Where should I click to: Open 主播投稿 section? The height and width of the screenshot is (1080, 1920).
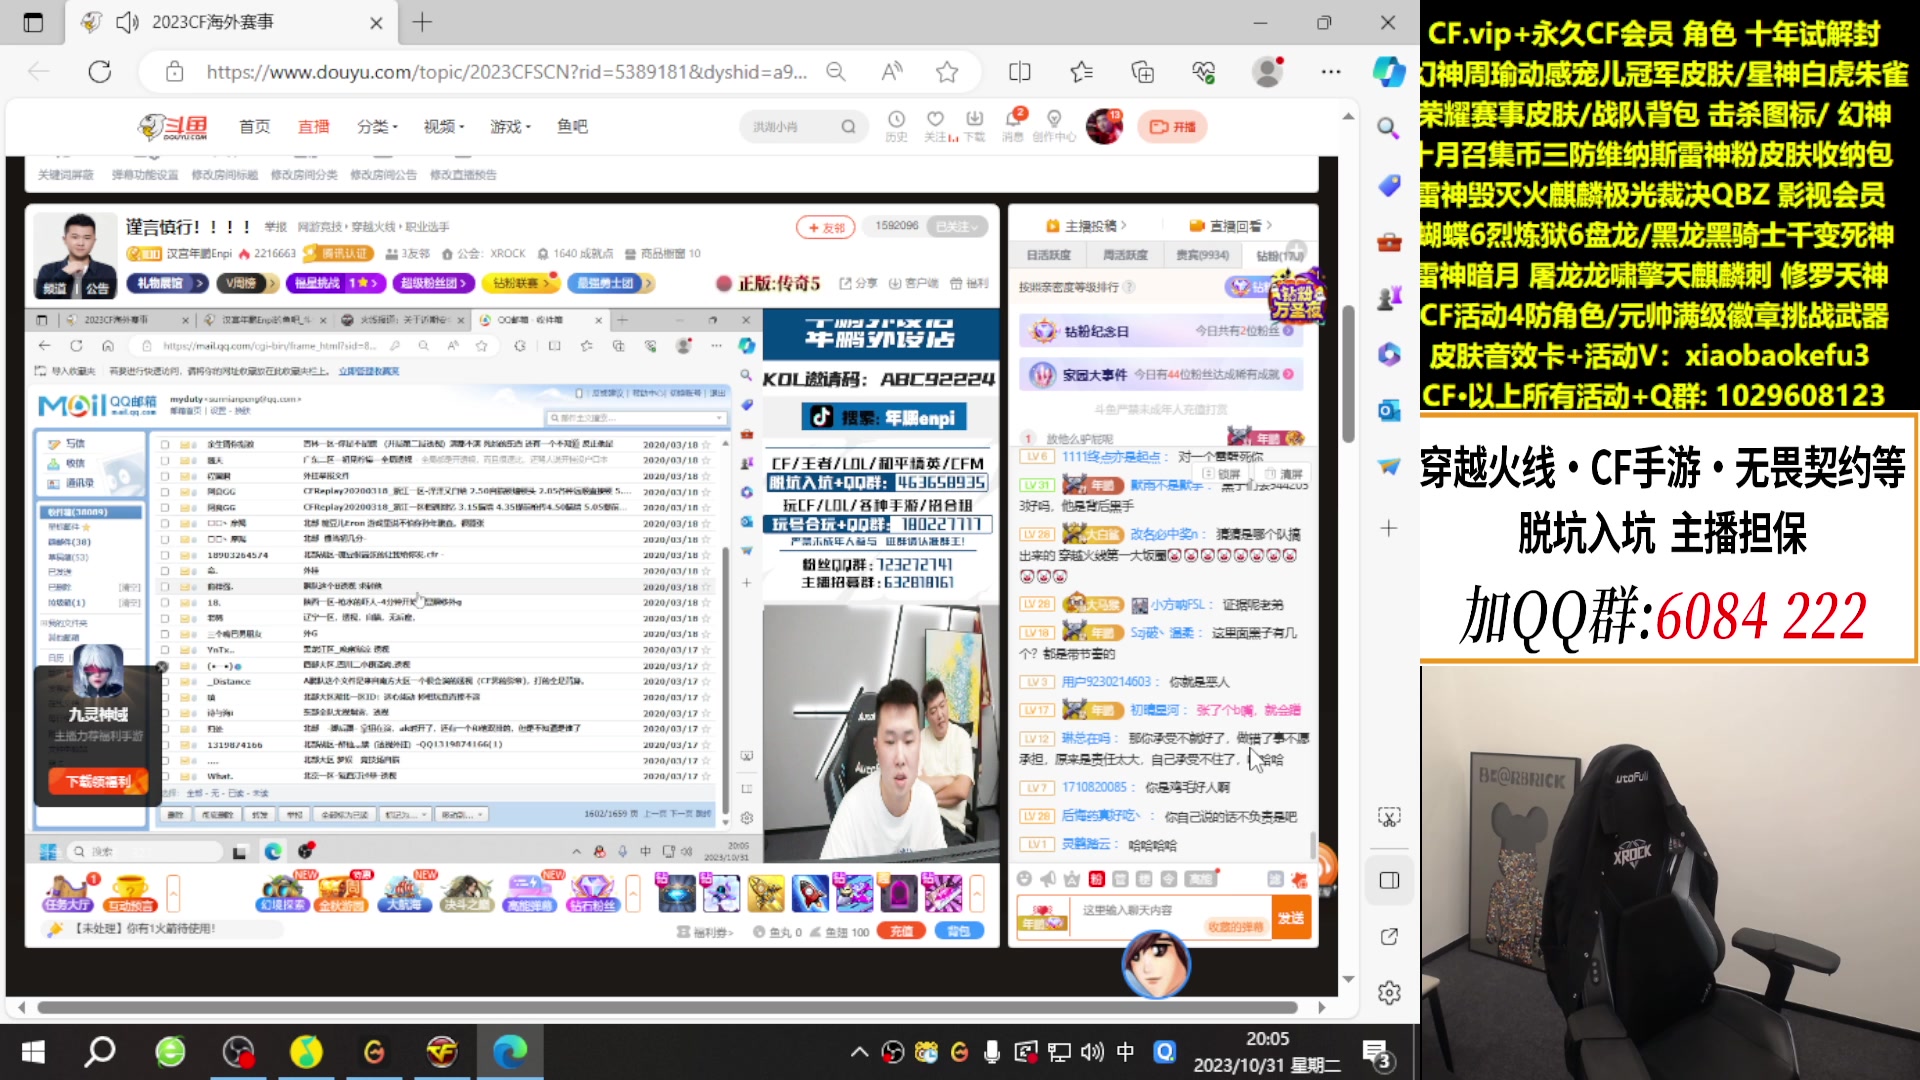point(1086,226)
